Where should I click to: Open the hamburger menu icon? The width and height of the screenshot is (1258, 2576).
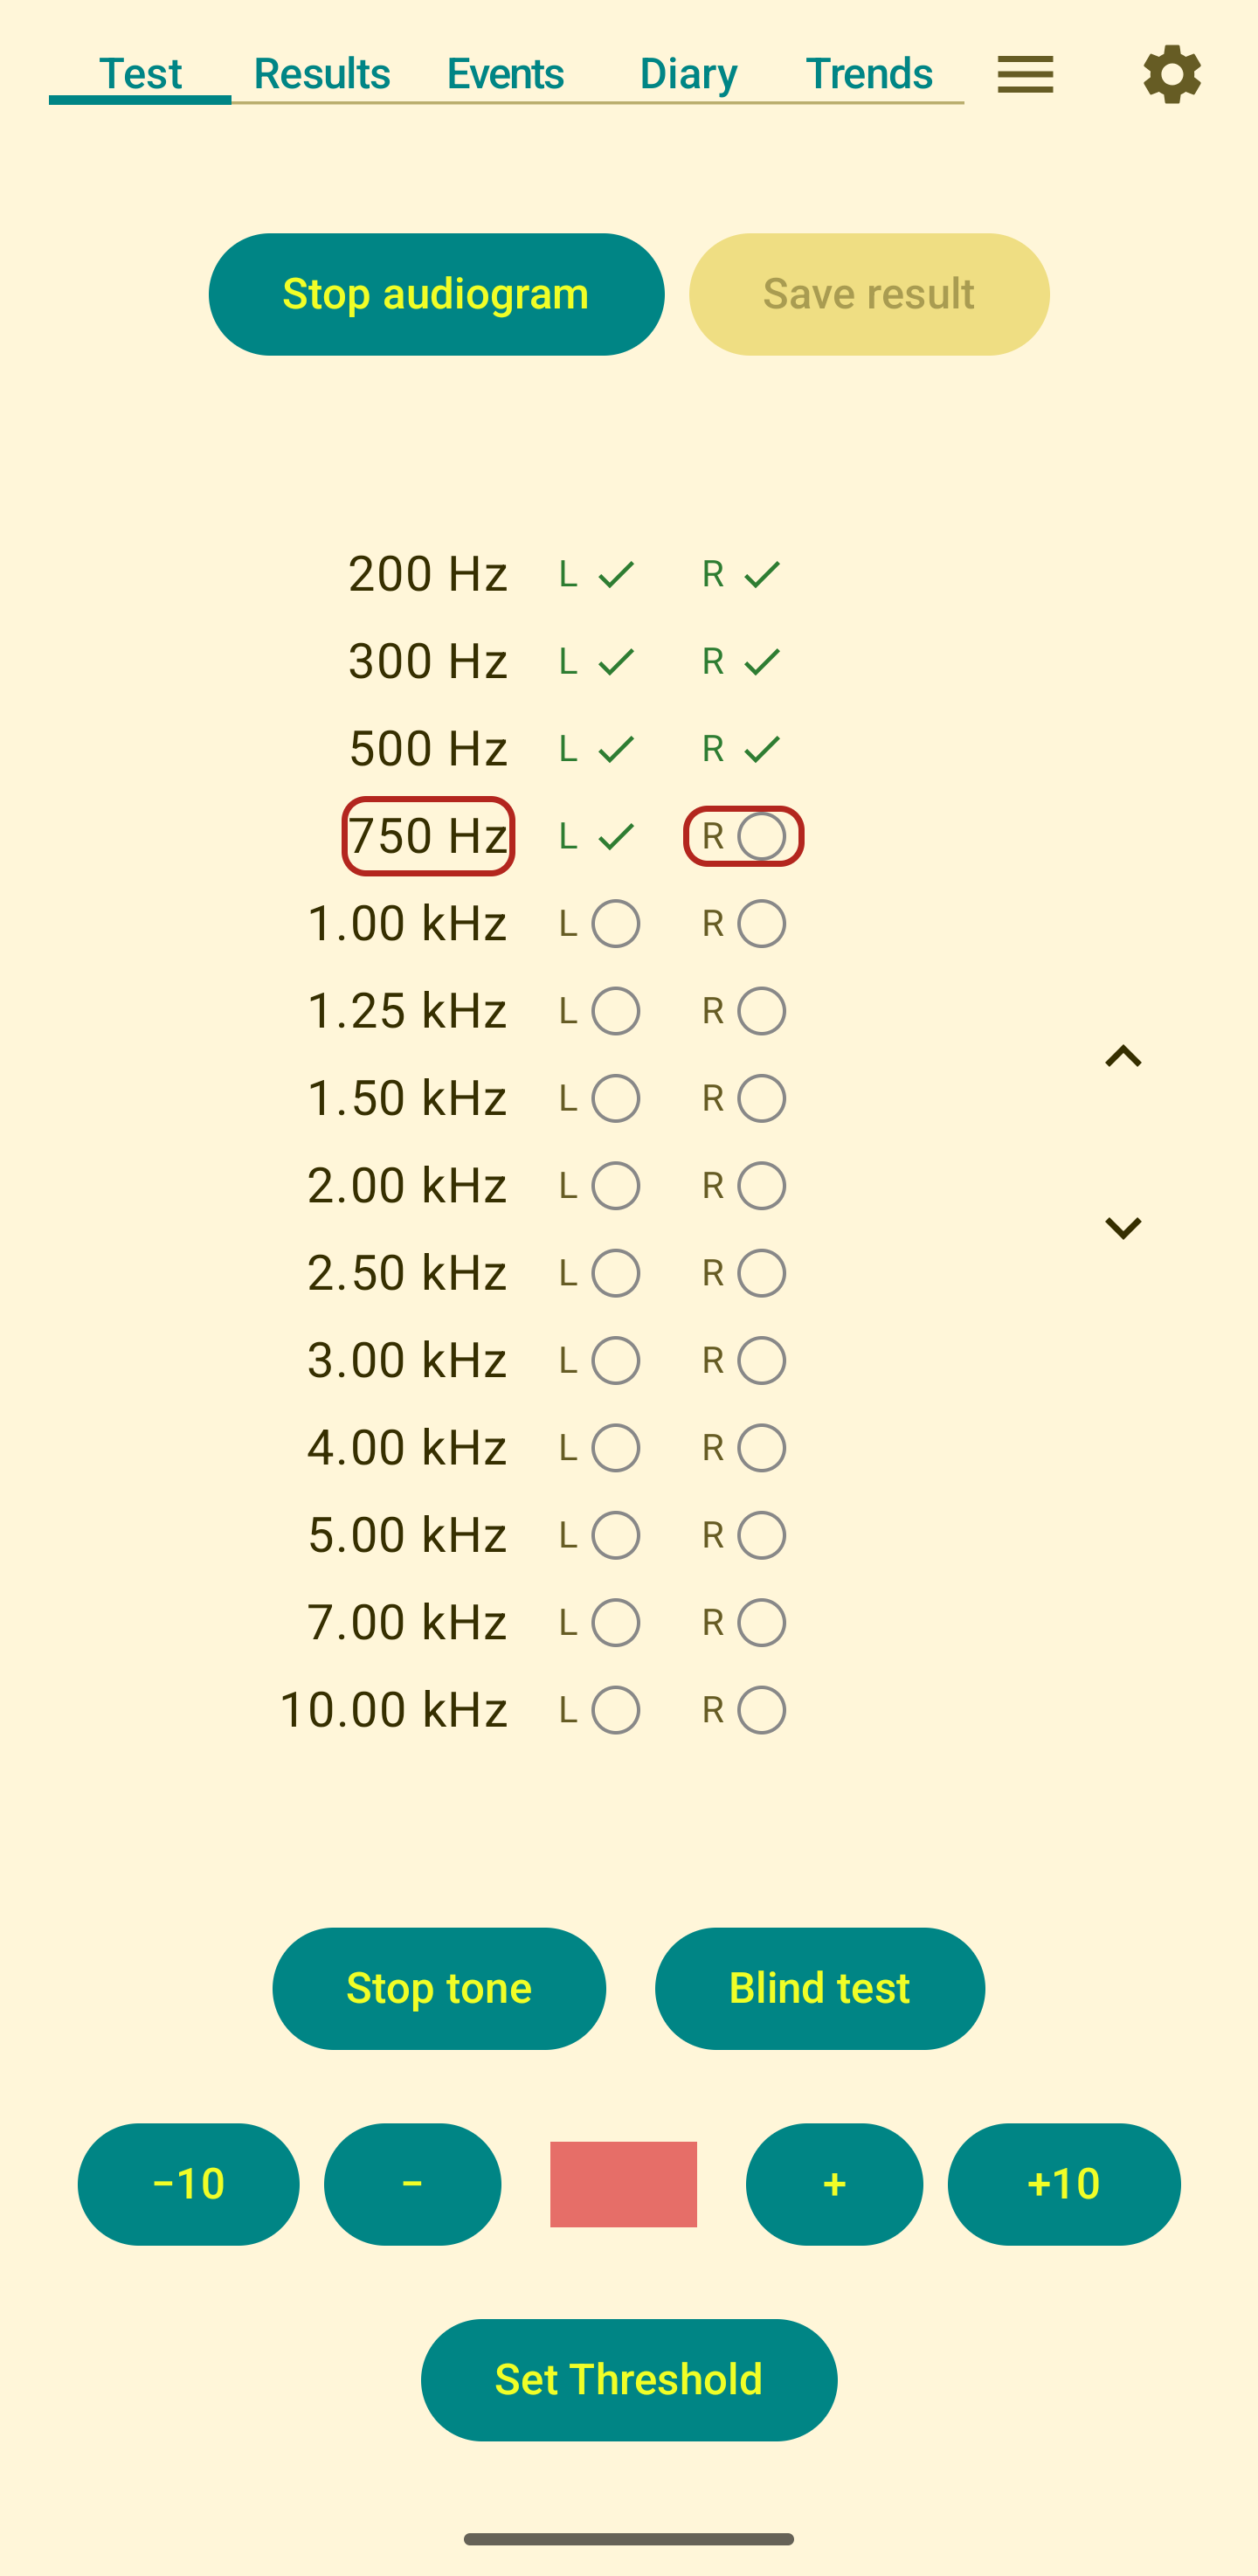pyautogui.click(x=1025, y=74)
